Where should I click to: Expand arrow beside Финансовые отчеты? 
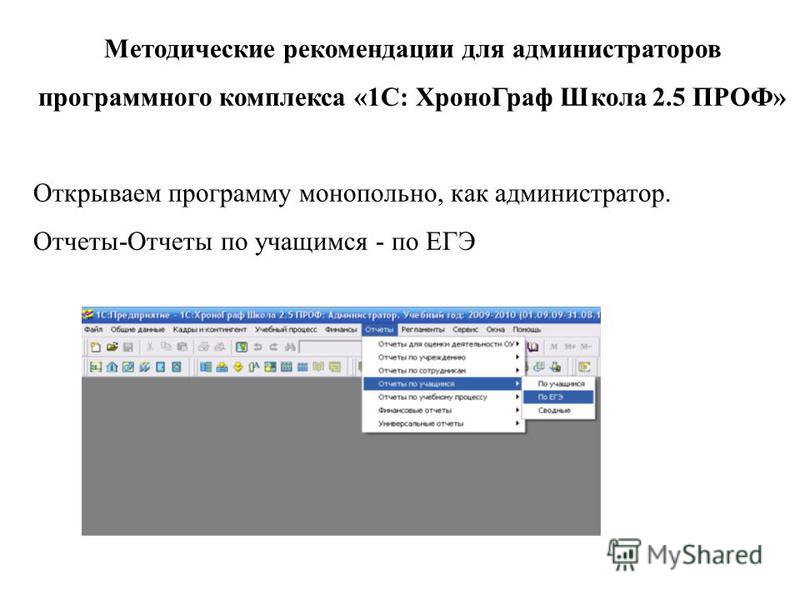(x=518, y=410)
